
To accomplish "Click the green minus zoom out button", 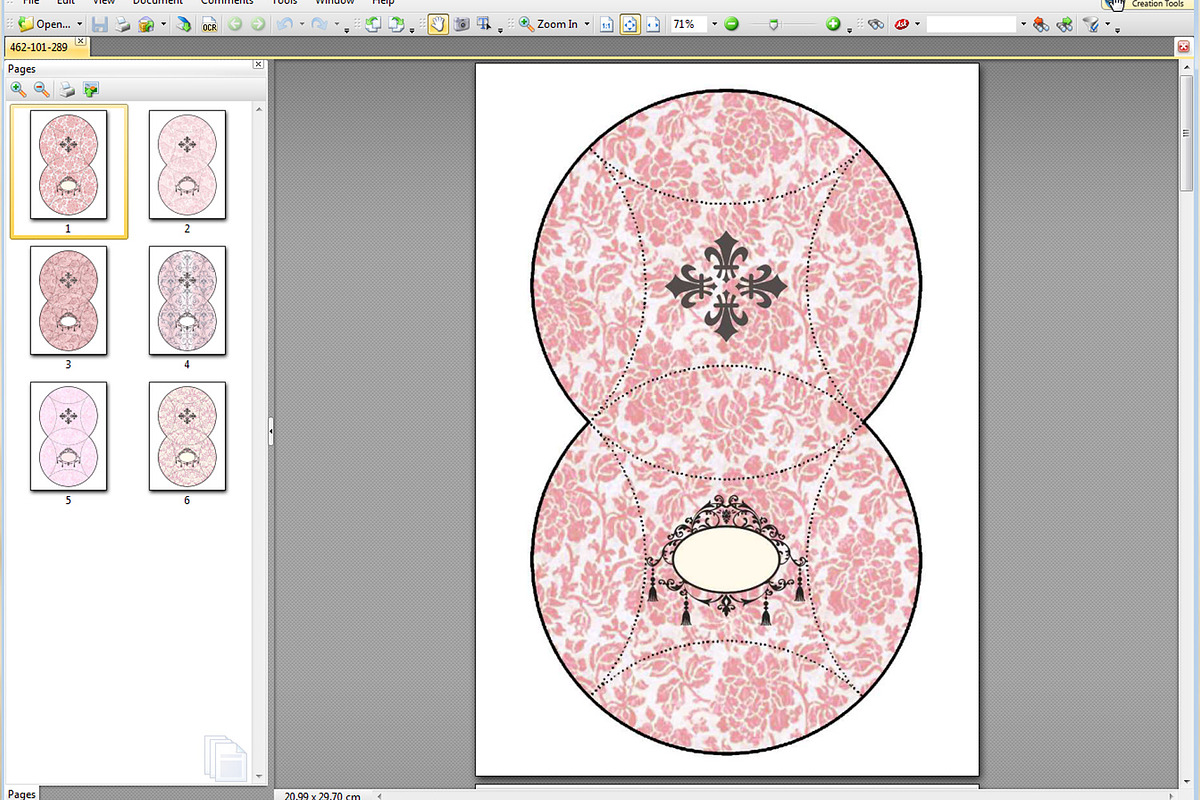I will pyautogui.click(x=732, y=24).
